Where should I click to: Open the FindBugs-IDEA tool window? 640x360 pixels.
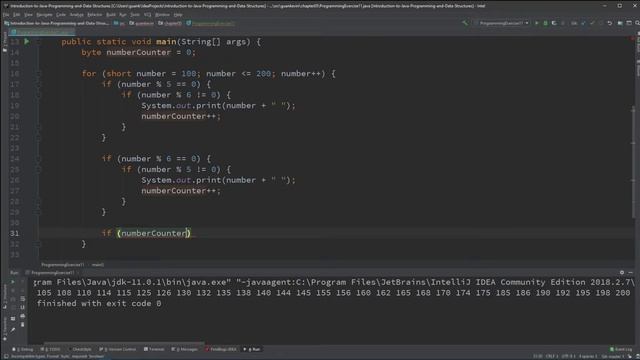click(221, 349)
